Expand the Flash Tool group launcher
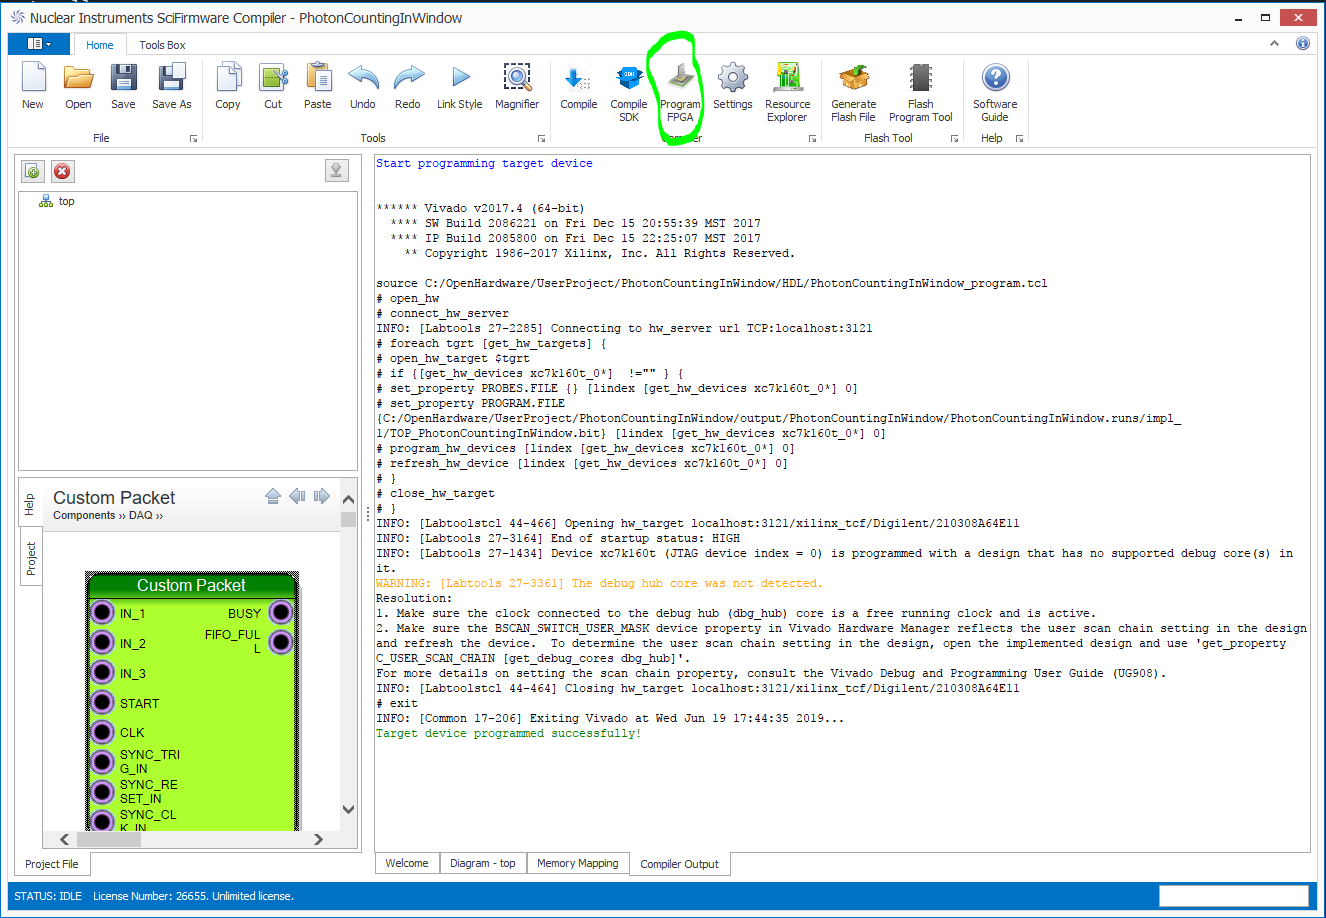Screen dimensions: 1326x918 tap(954, 139)
